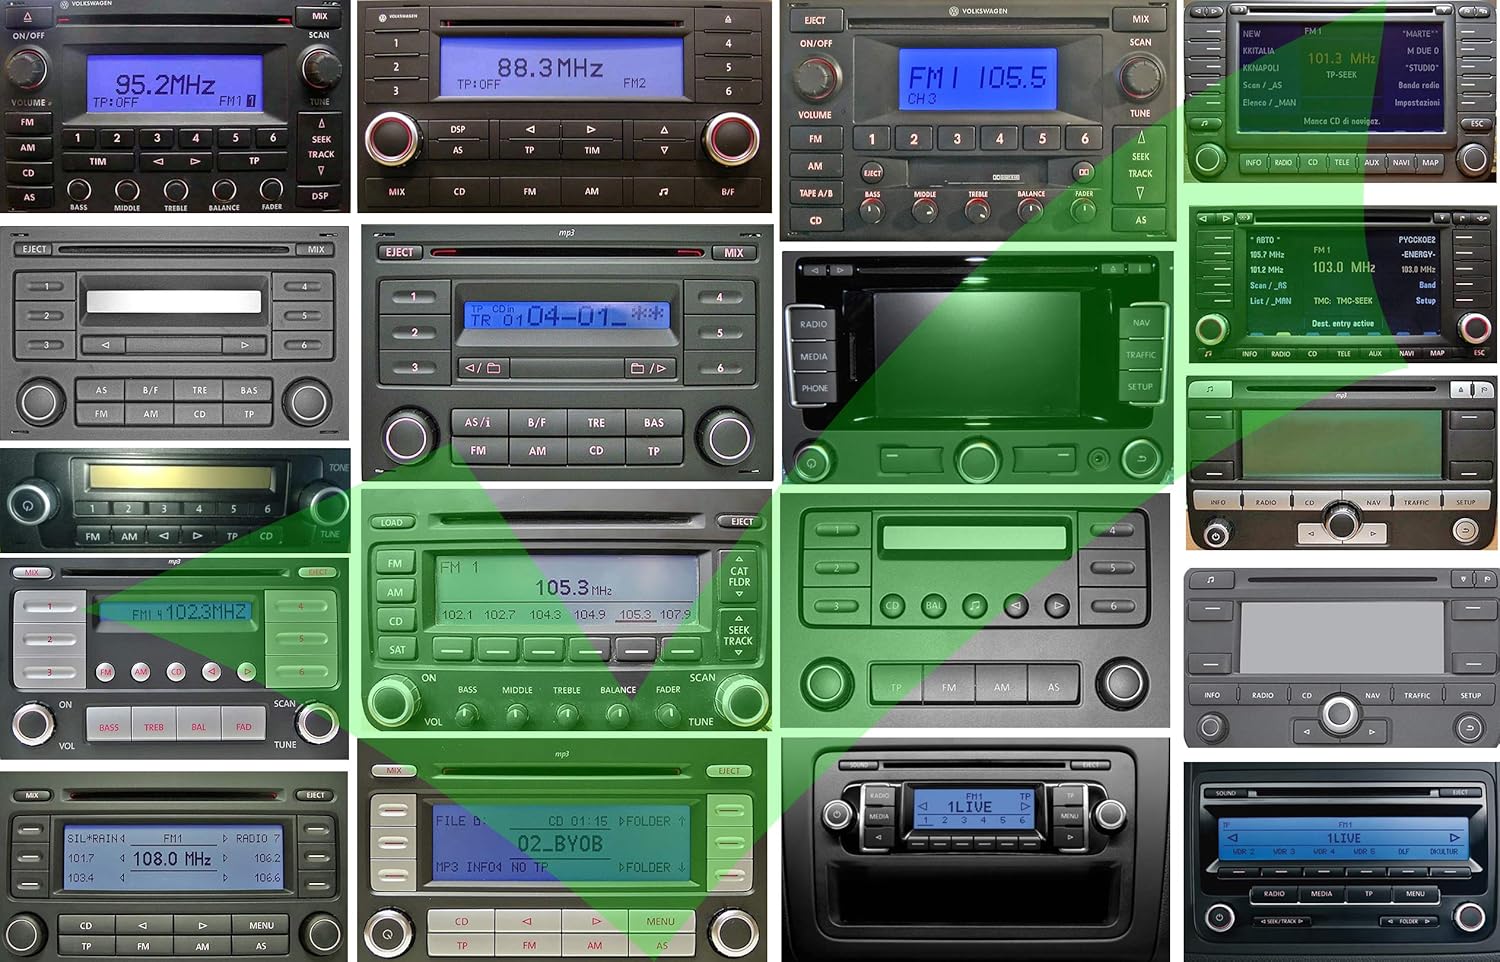This screenshot has width=1500, height=962.
Task: Select the TIM button on the 95.2MHz radio
Action: coord(97,161)
